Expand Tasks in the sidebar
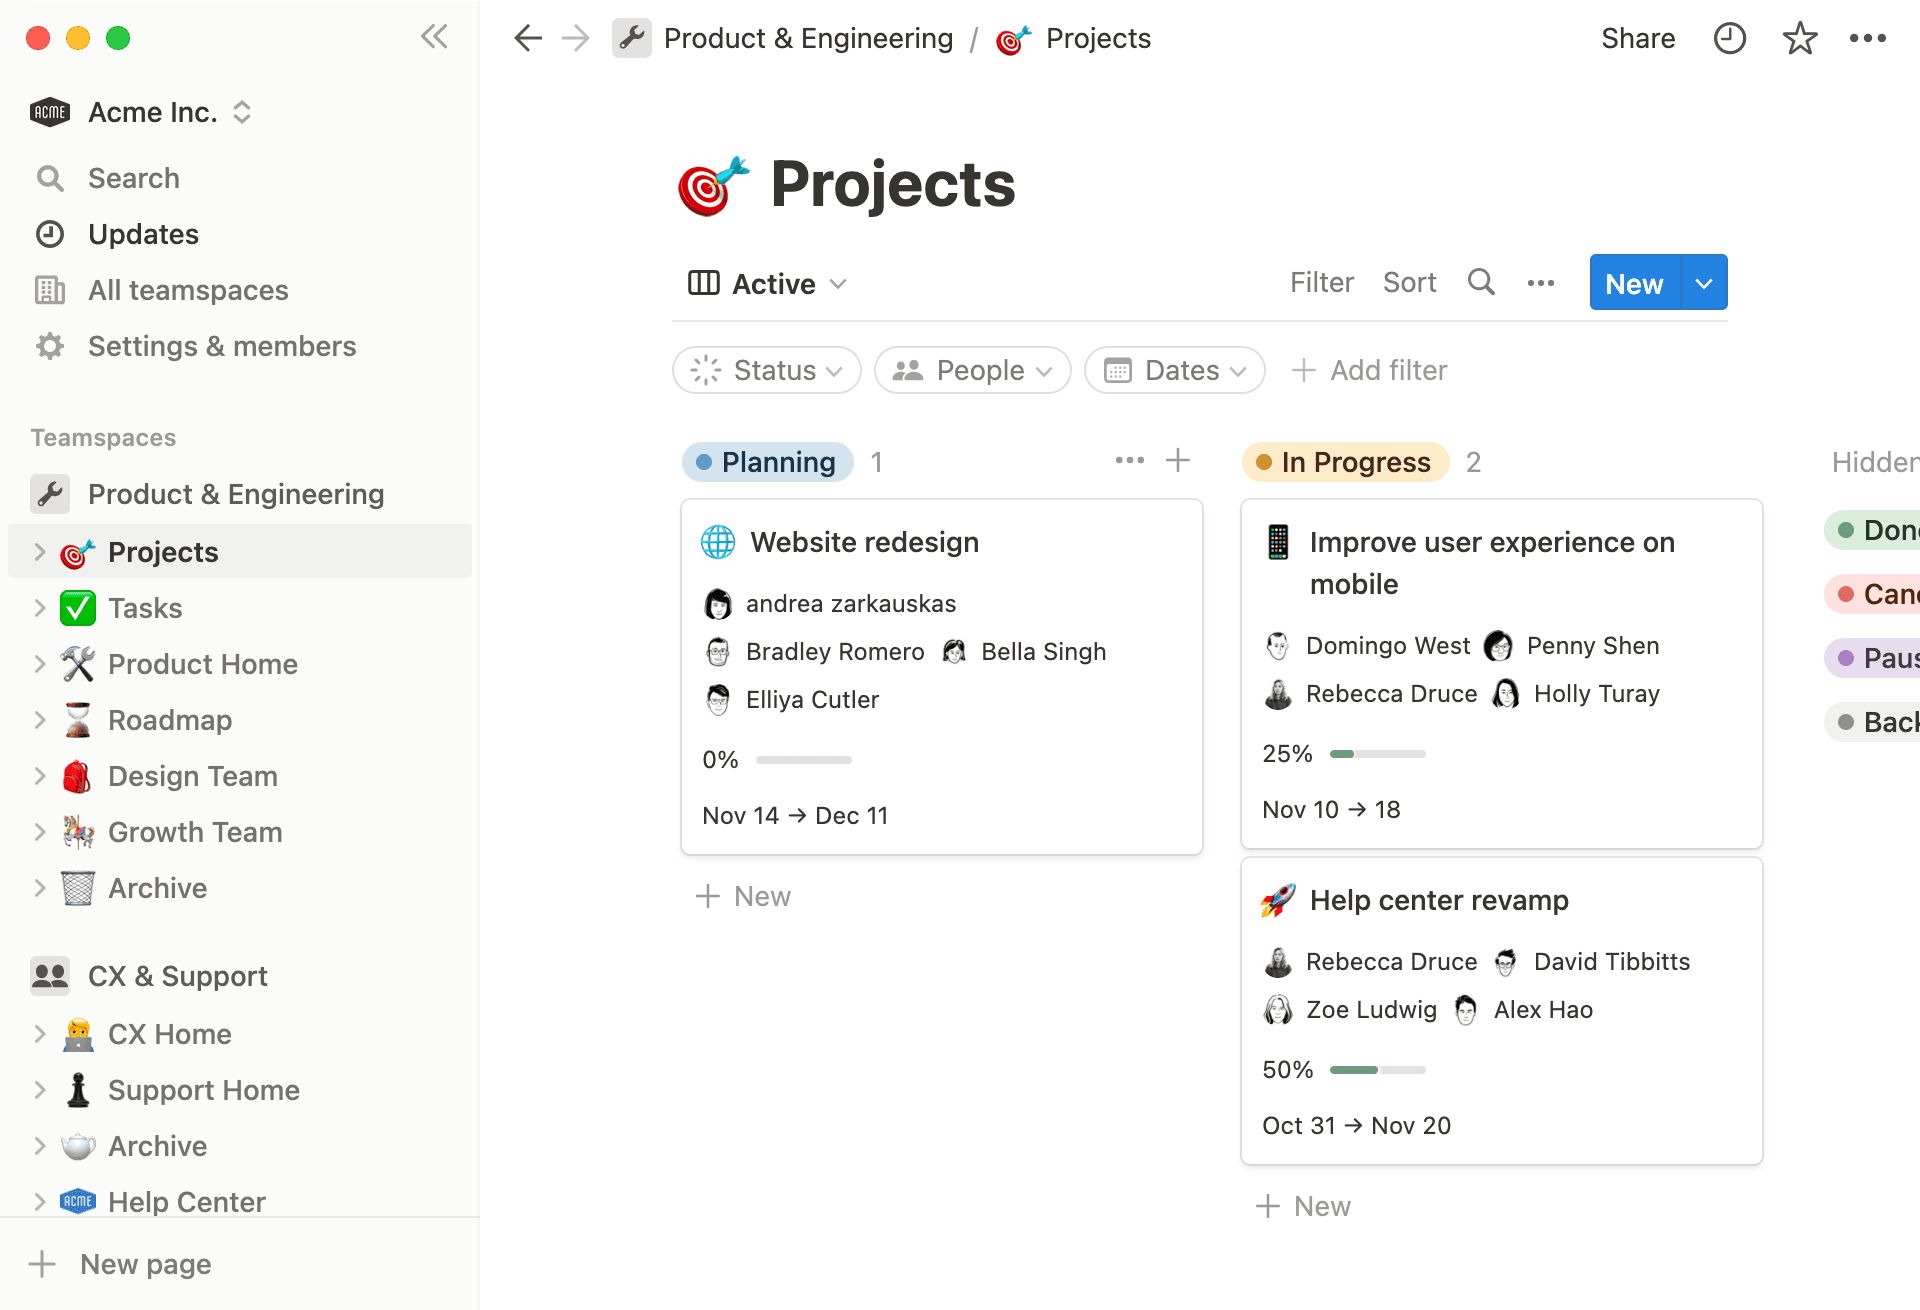Viewport: 1920px width, 1310px height. point(40,607)
